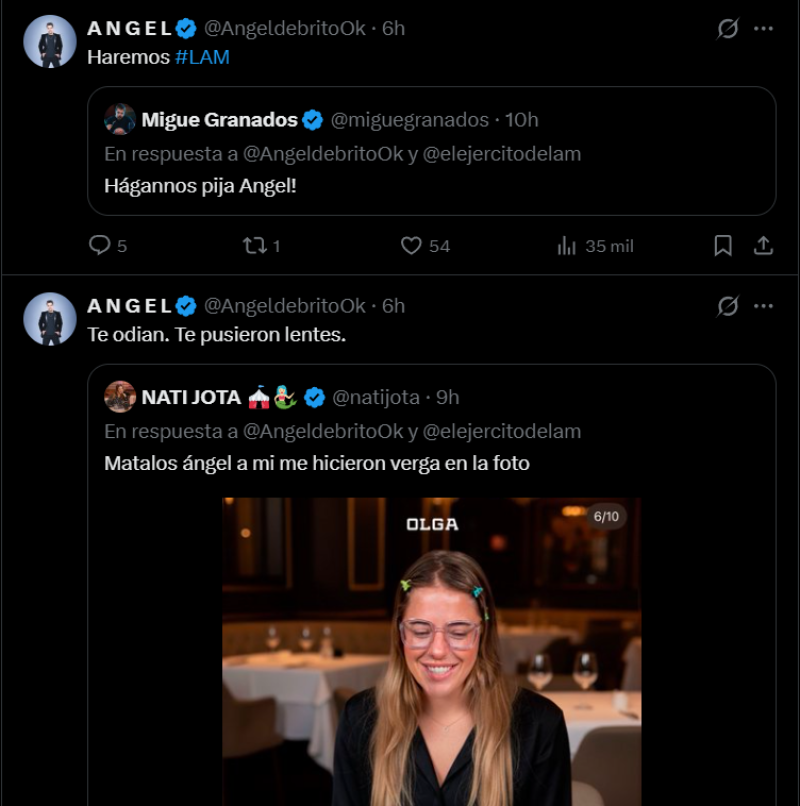Open quoted tweet 'Hágannos pija Angel!'

(430, 187)
